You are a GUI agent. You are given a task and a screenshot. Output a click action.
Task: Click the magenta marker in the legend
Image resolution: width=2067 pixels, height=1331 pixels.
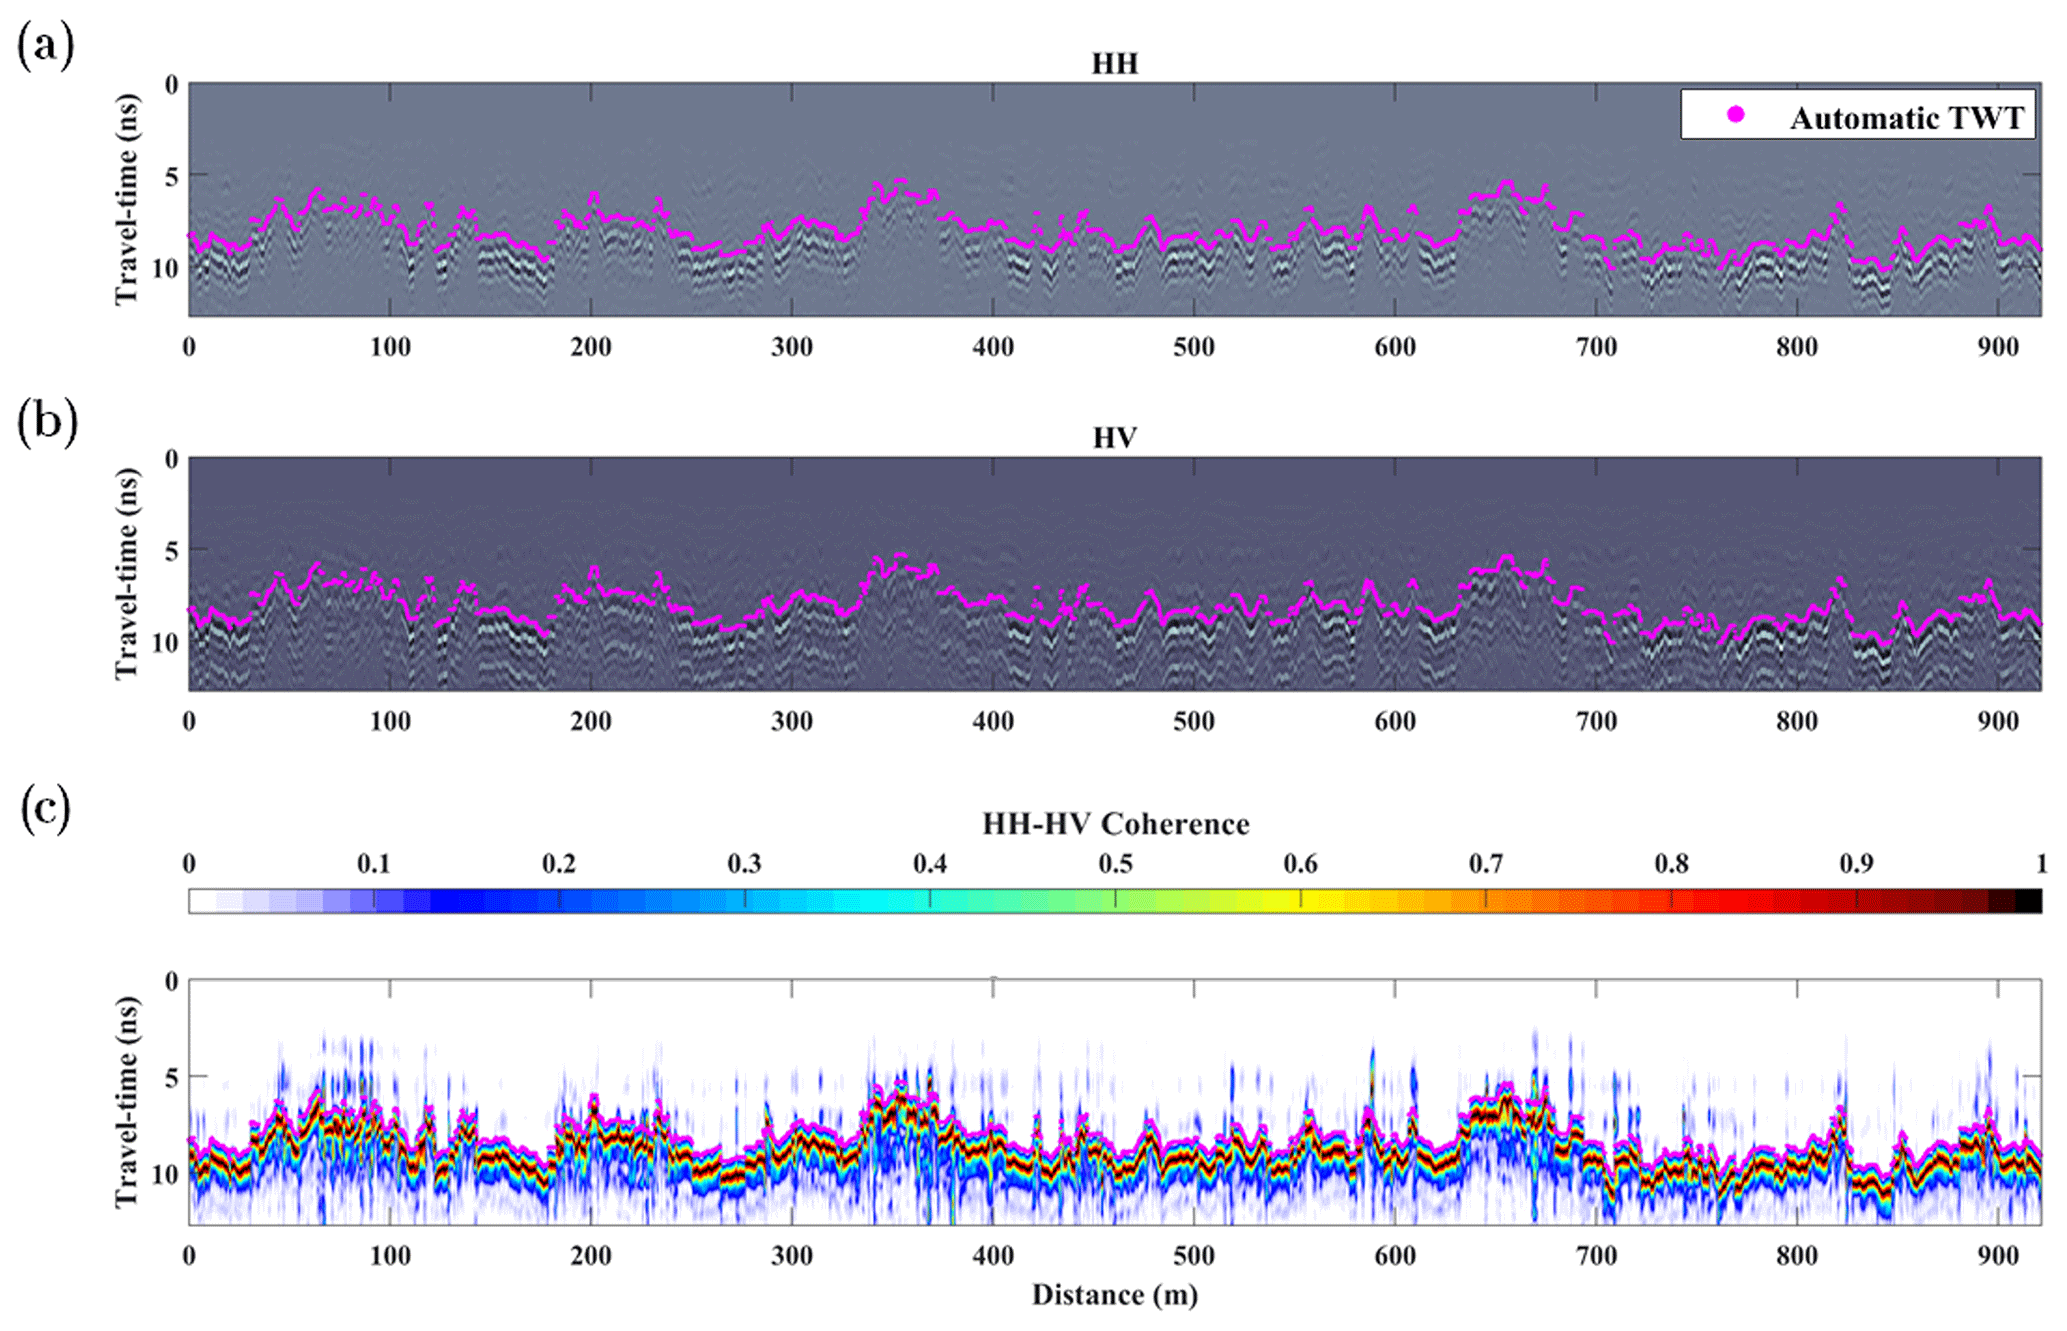point(1736,115)
